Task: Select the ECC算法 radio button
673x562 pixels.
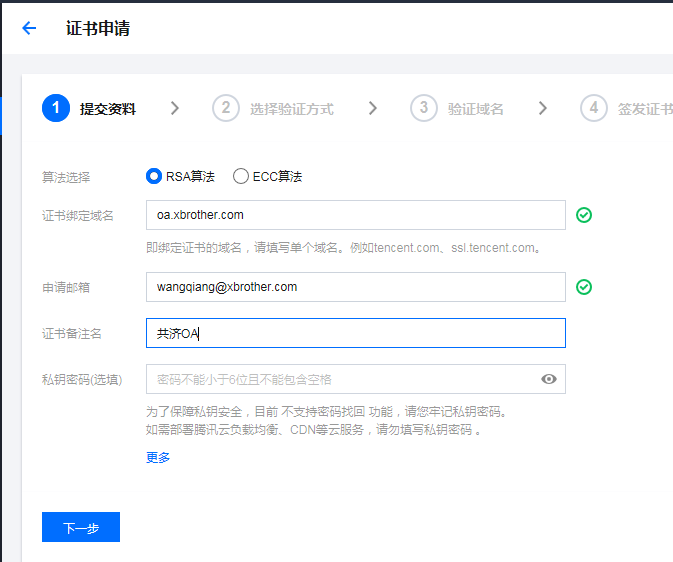Action: 241,176
